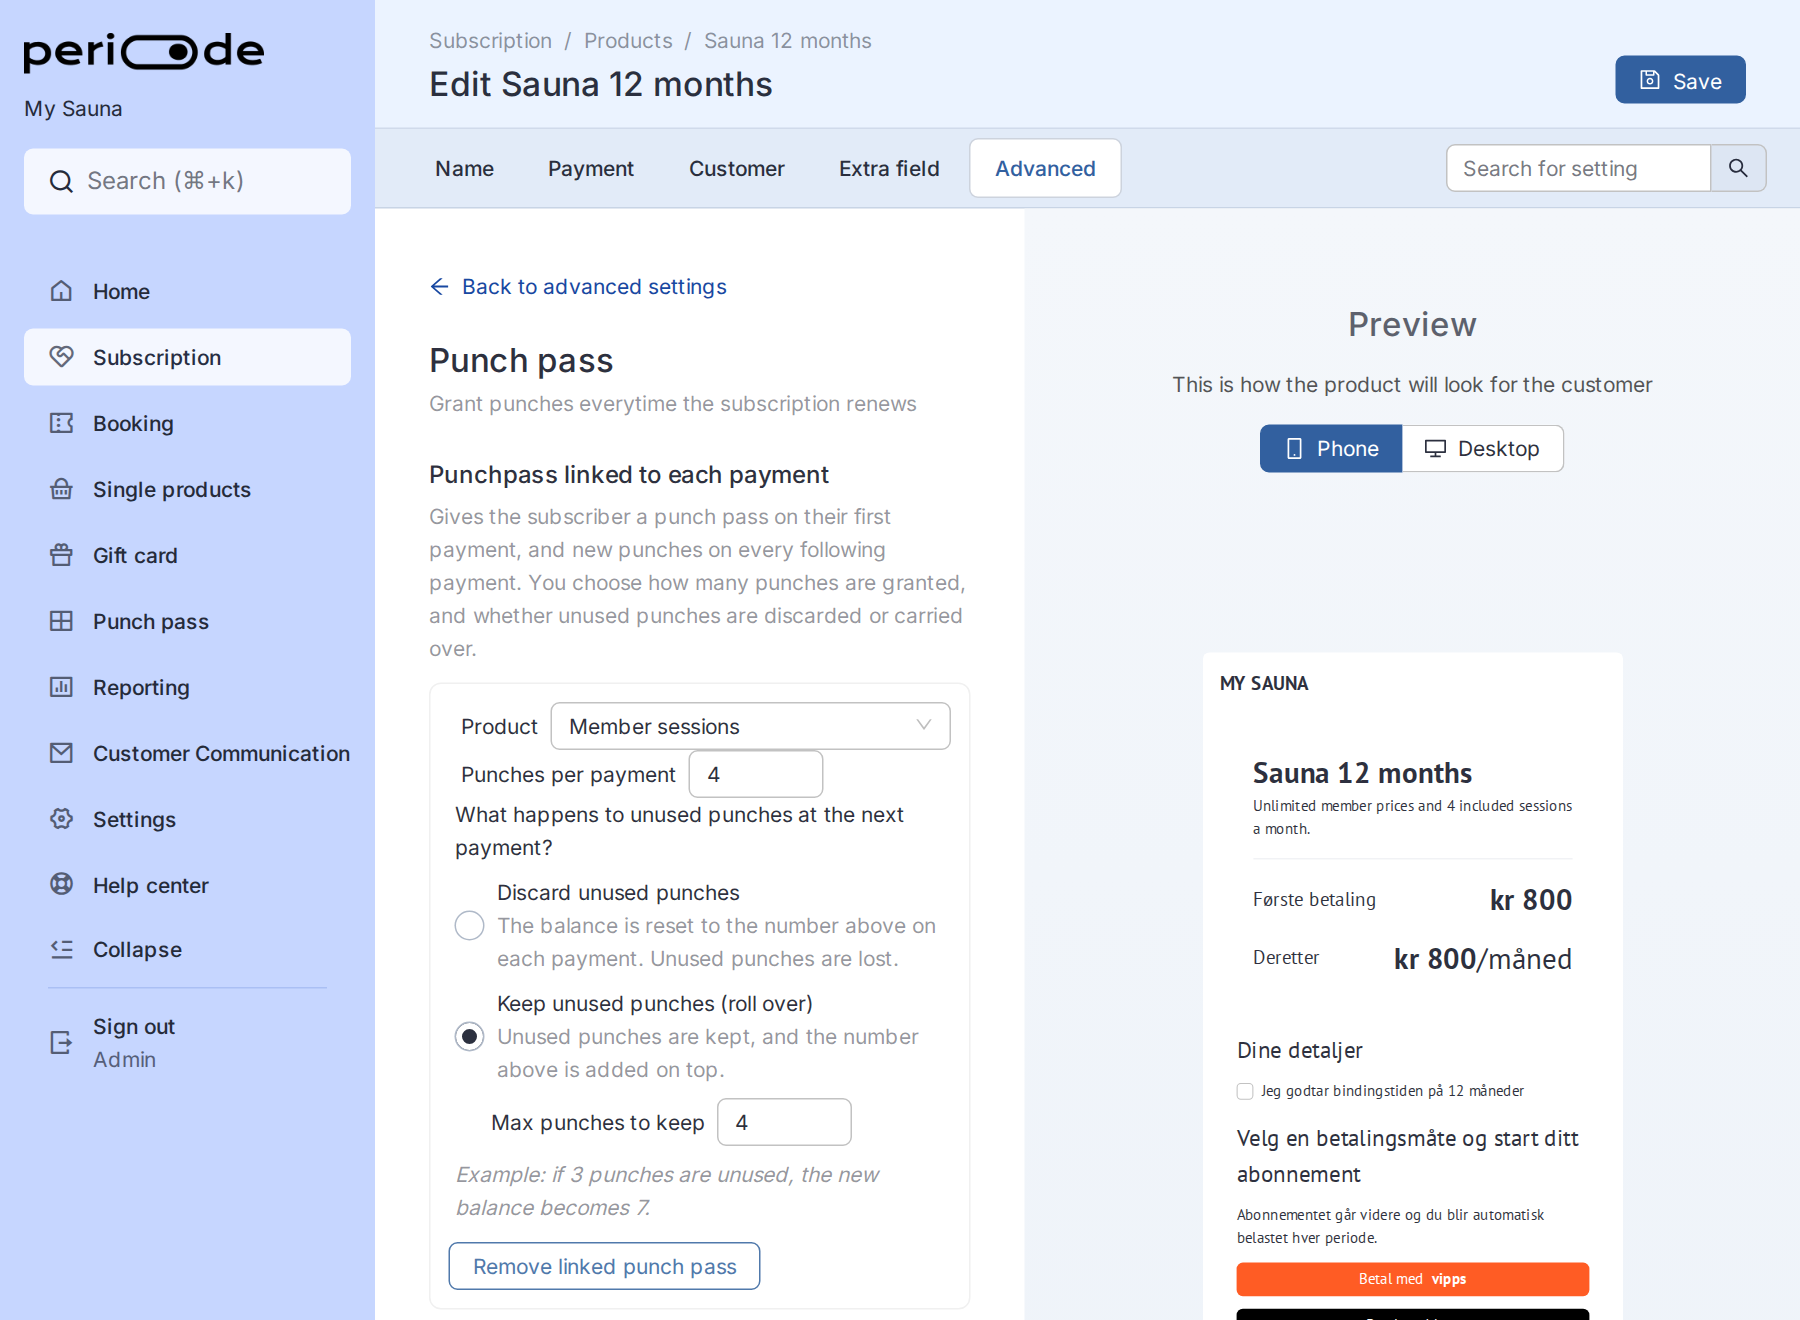Select the Discard unused punches radio button
The image size is (1800, 1320).
(x=469, y=925)
